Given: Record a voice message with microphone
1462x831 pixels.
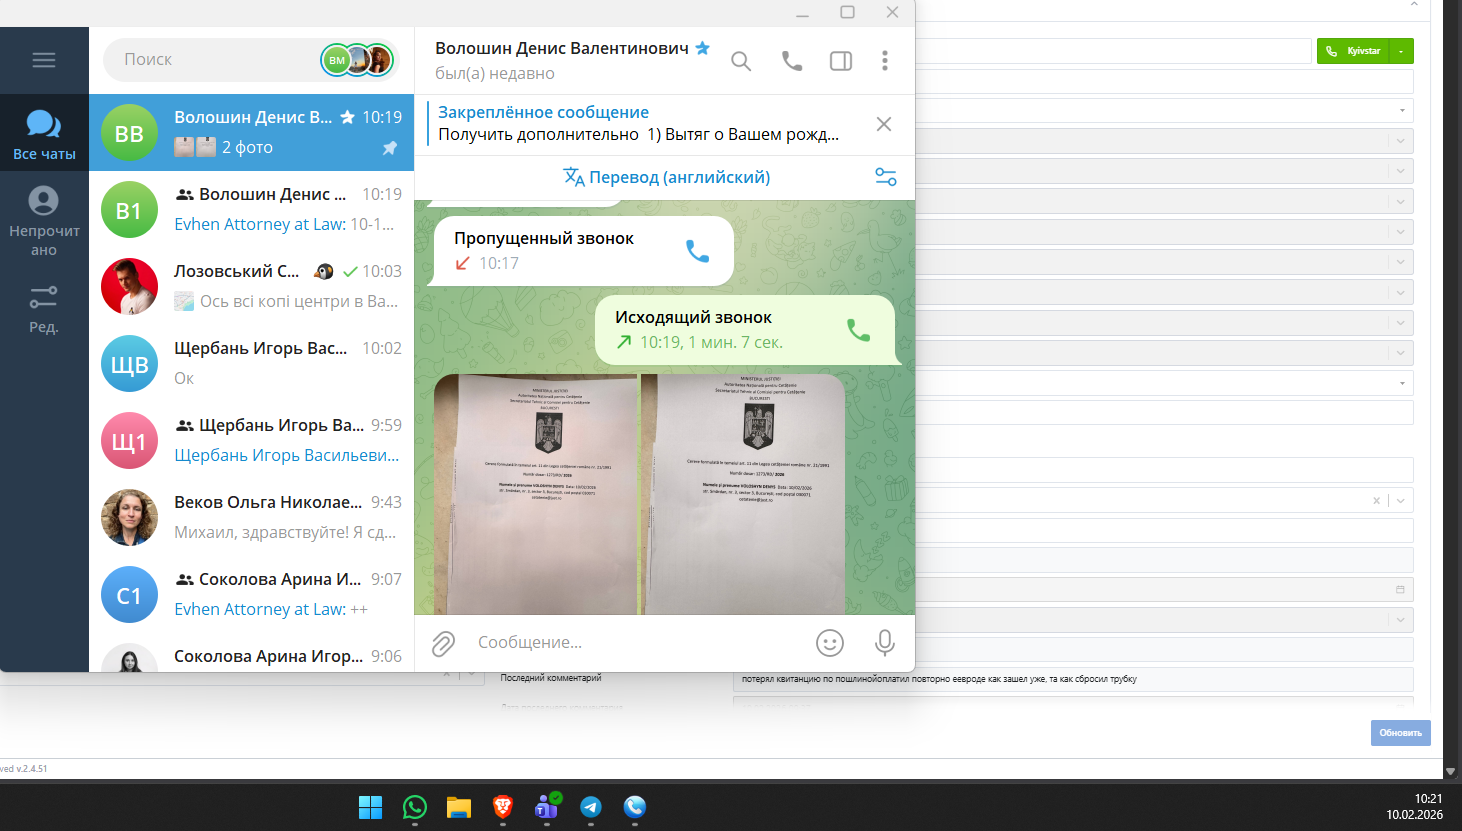Looking at the screenshot, I should (885, 643).
